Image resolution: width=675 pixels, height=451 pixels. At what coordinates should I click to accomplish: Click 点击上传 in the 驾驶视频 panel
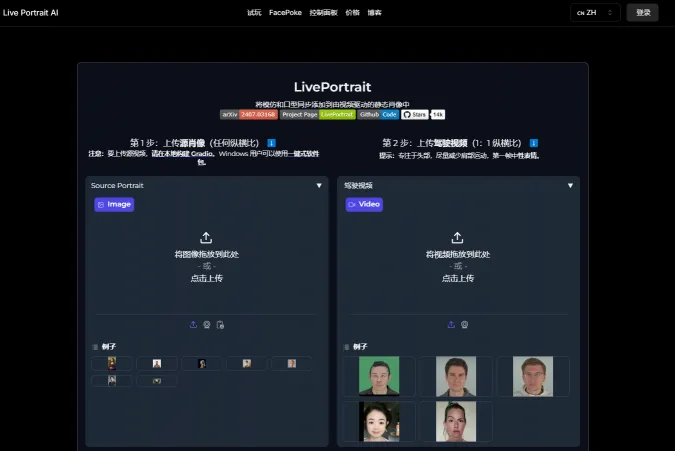(x=458, y=278)
